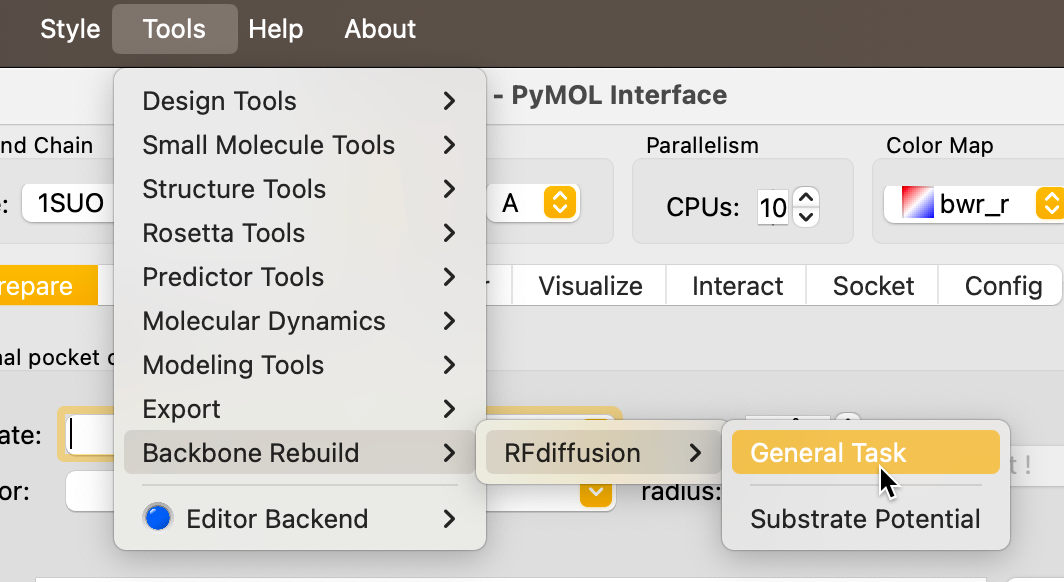Click the chevron next to Design Tools

pyautogui.click(x=449, y=101)
